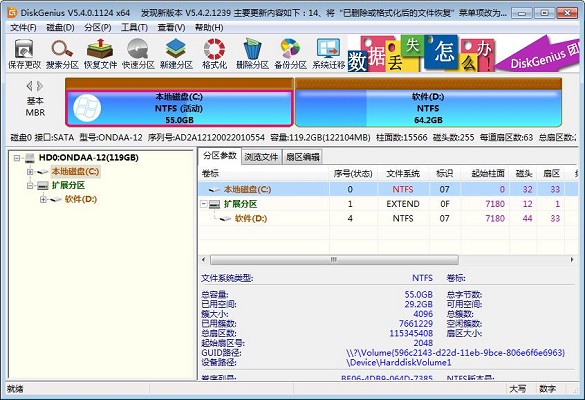Switch to the 分区参数 tab
The width and height of the screenshot is (585, 400).
click(x=219, y=156)
